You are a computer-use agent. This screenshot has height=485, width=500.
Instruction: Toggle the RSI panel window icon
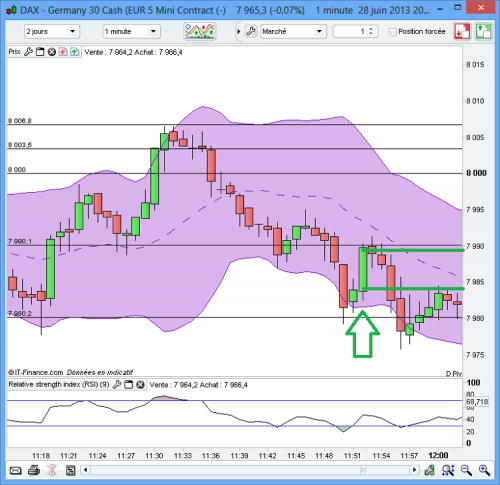[129, 384]
